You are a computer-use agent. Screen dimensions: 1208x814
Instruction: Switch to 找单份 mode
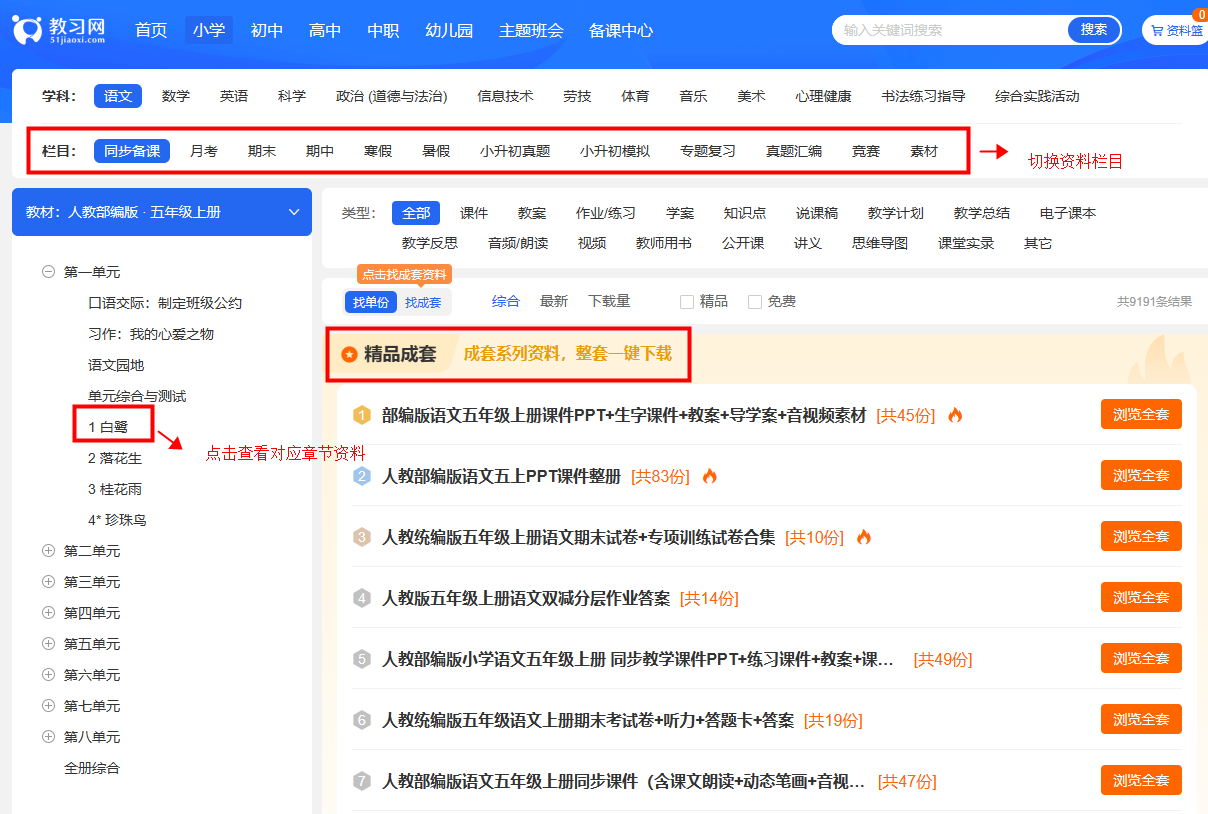(370, 302)
